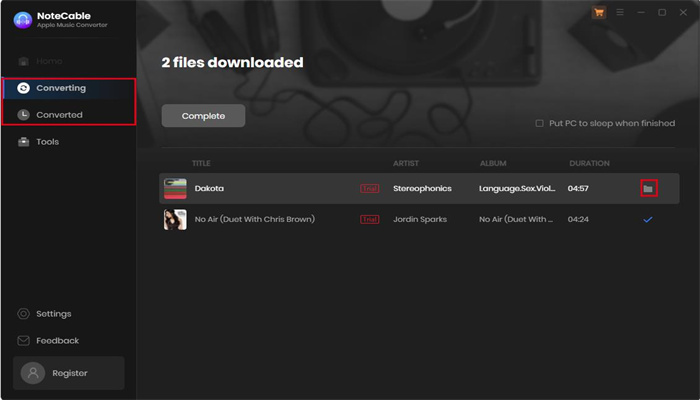Image resolution: width=700 pixels, height=400 pixels.
Task: Select the Dakota album thumbnail
Action: click(x=175, y=188)
